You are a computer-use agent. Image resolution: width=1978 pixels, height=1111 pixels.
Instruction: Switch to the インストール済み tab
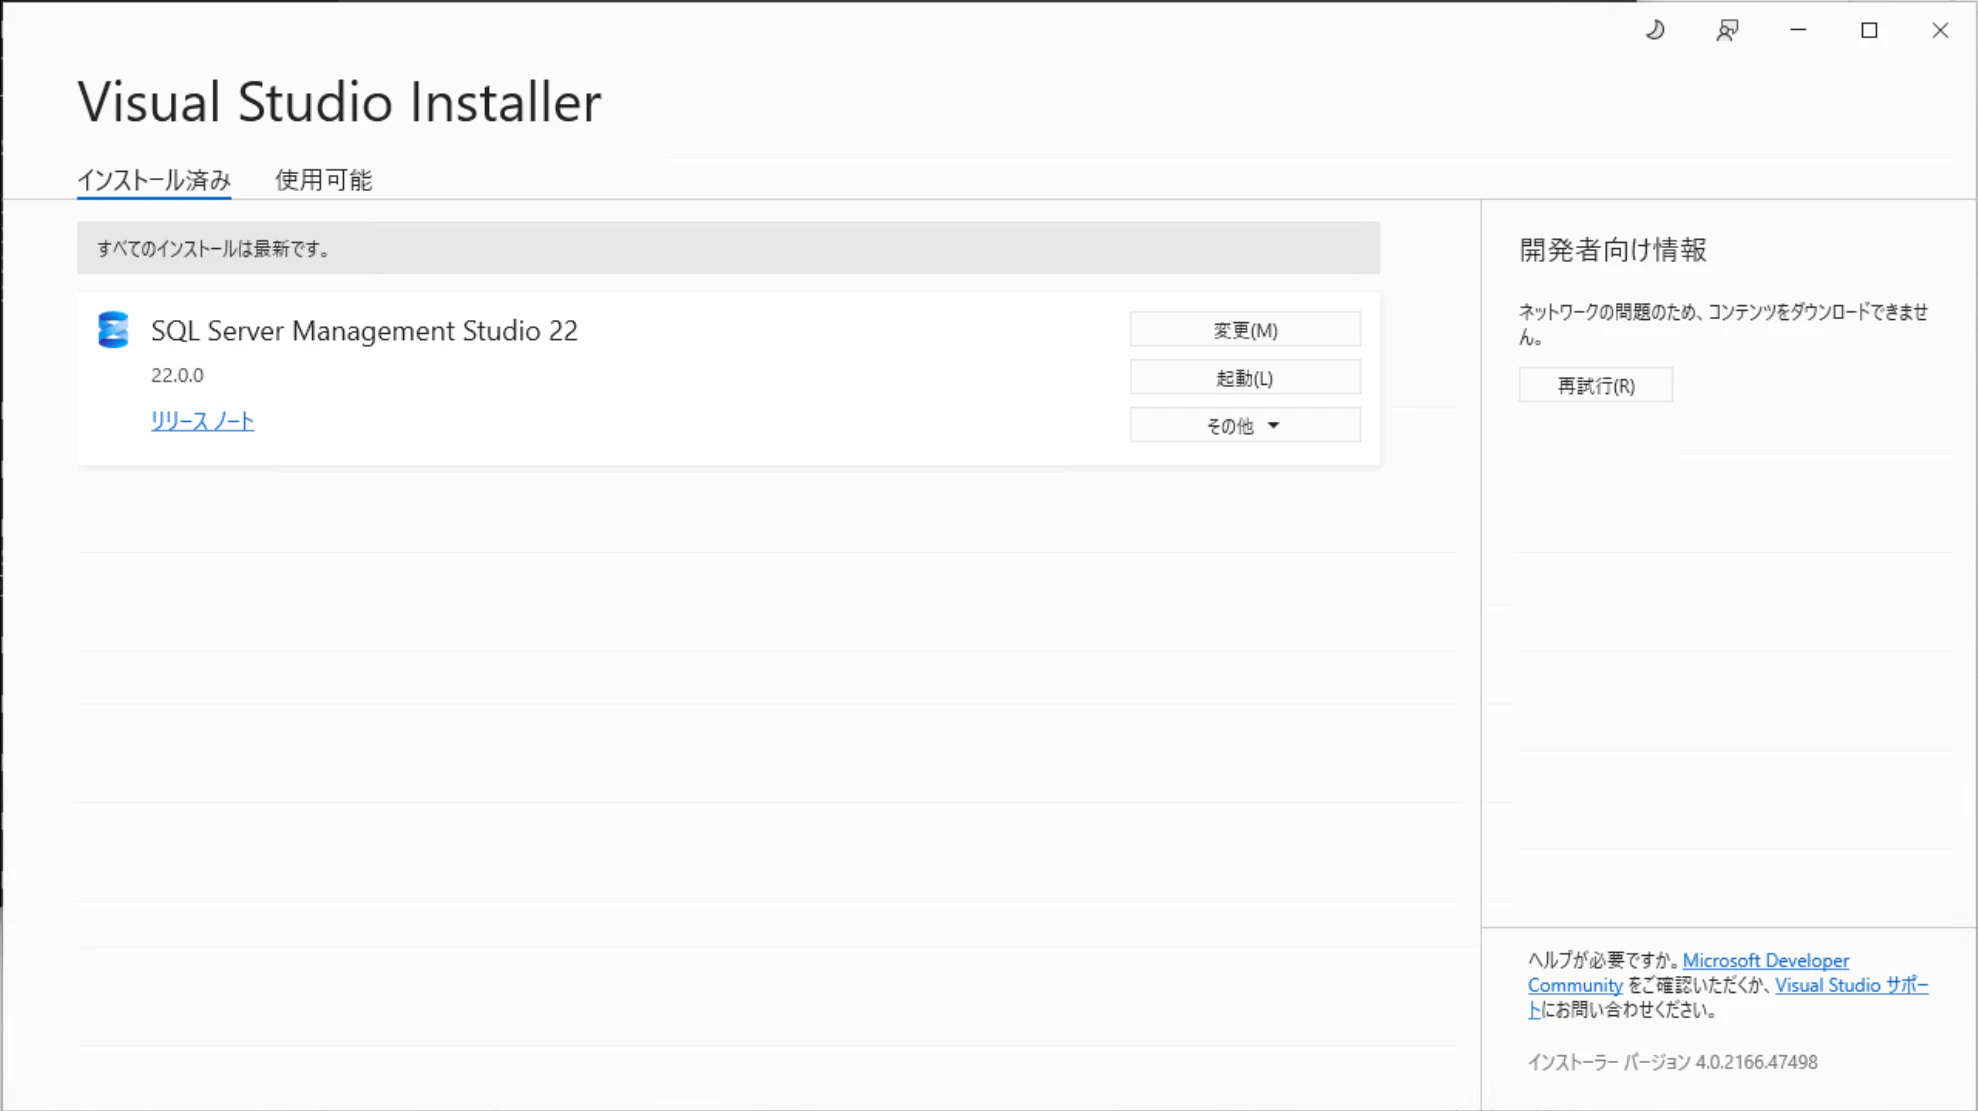click(154, 180)
